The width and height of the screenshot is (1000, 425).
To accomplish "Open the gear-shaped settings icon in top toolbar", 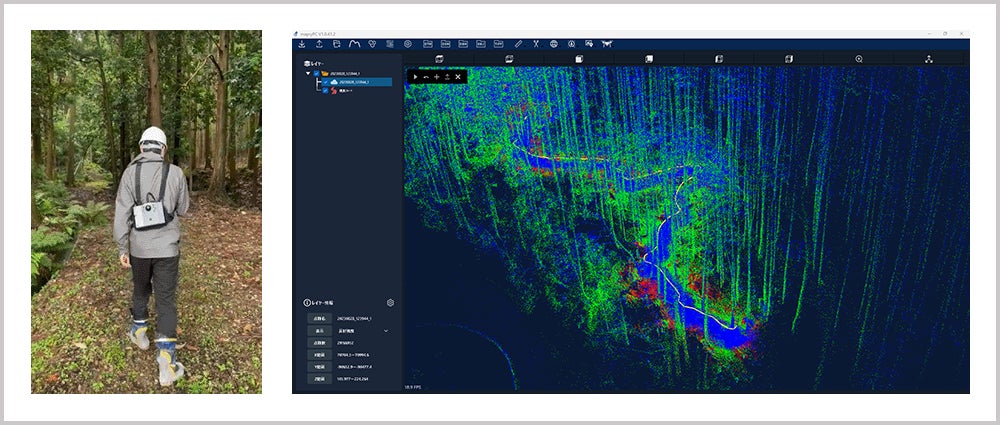I will pos(408,44).
